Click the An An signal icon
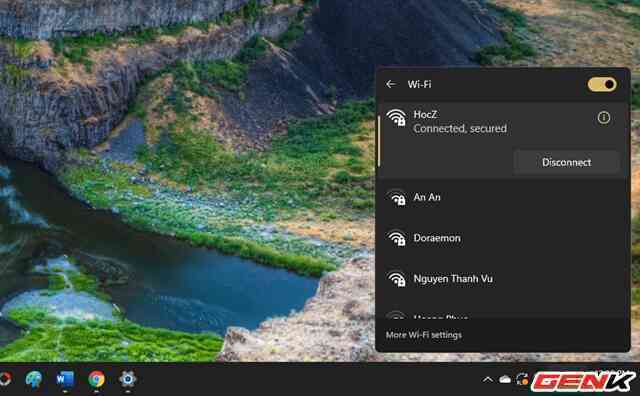640x396 pixels. pos(396,198)
